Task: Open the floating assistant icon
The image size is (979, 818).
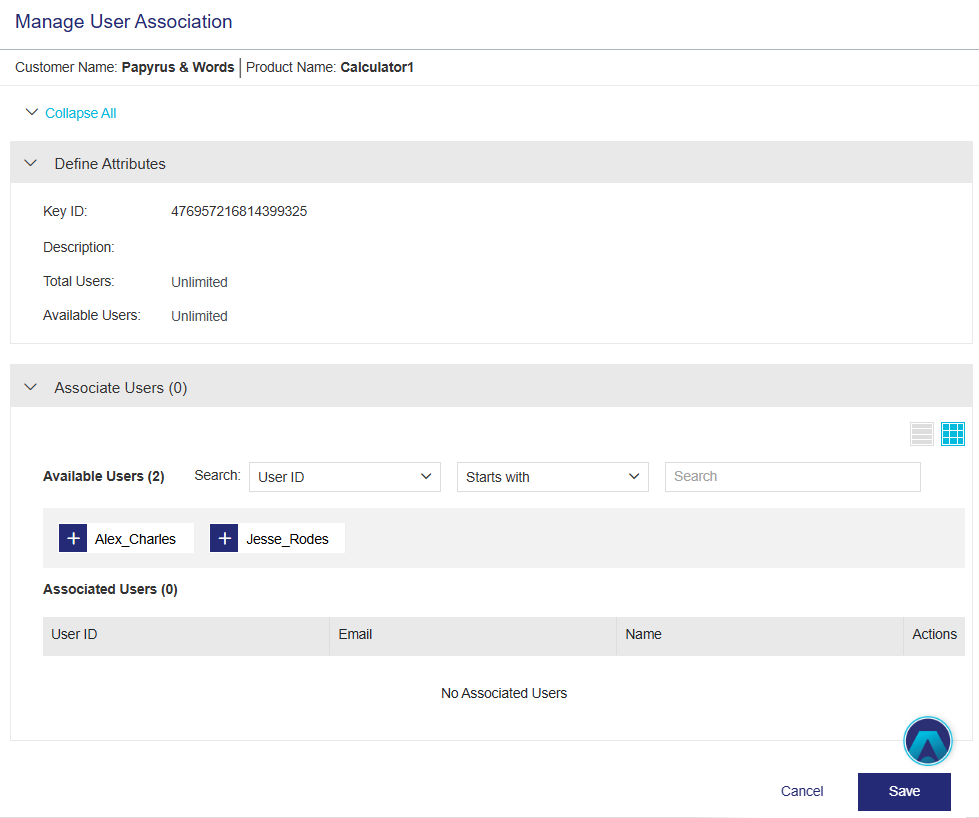Action: tap(927, 742)
